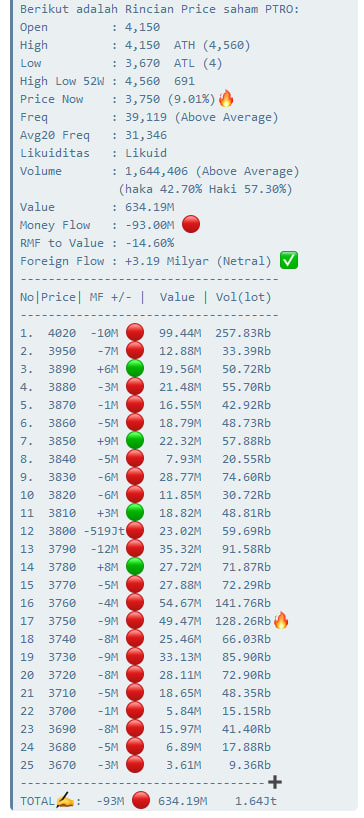This screenshot has width=364, height=818.
Task: Click the green checkmark beside Foreign Flow
Action: coord(289,260)
